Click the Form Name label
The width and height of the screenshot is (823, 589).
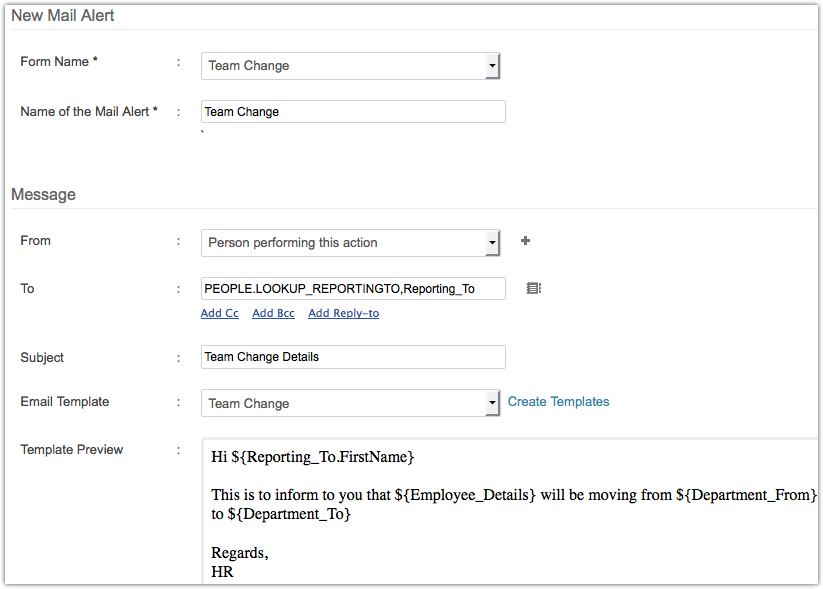(x=59, y=62)
